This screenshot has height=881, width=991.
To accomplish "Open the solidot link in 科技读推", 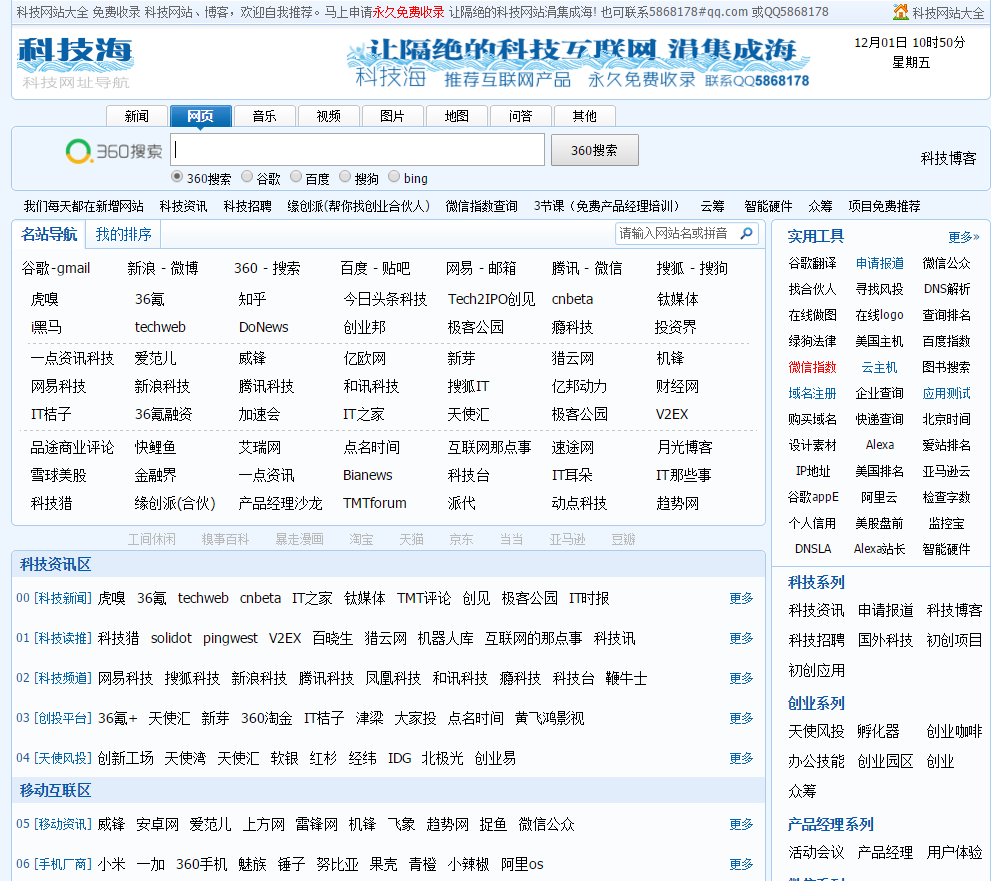I will tap(171, 638).
